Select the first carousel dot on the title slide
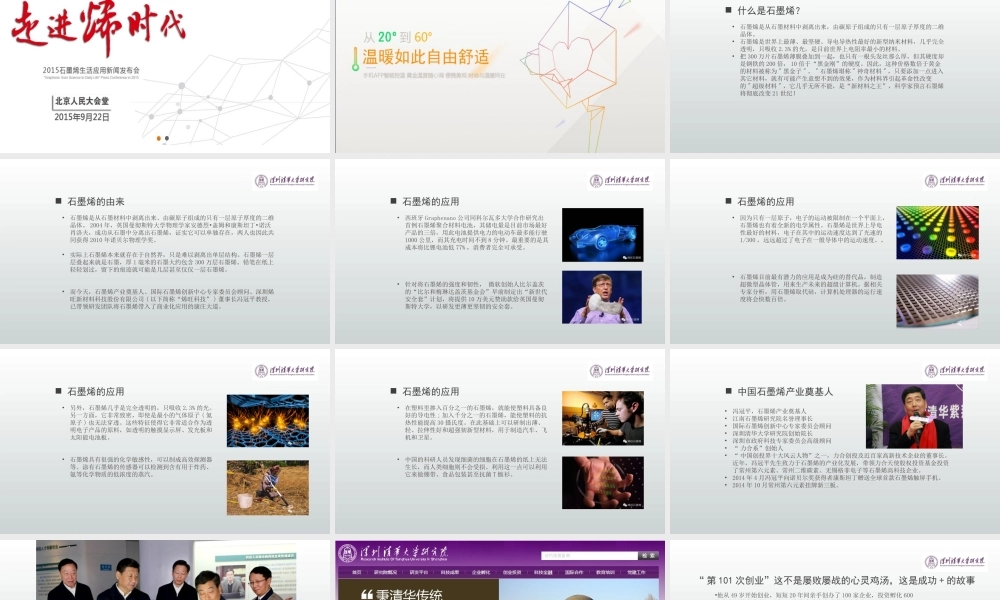This screenshot has width=1000, height=600. click(x=158, y=138)
